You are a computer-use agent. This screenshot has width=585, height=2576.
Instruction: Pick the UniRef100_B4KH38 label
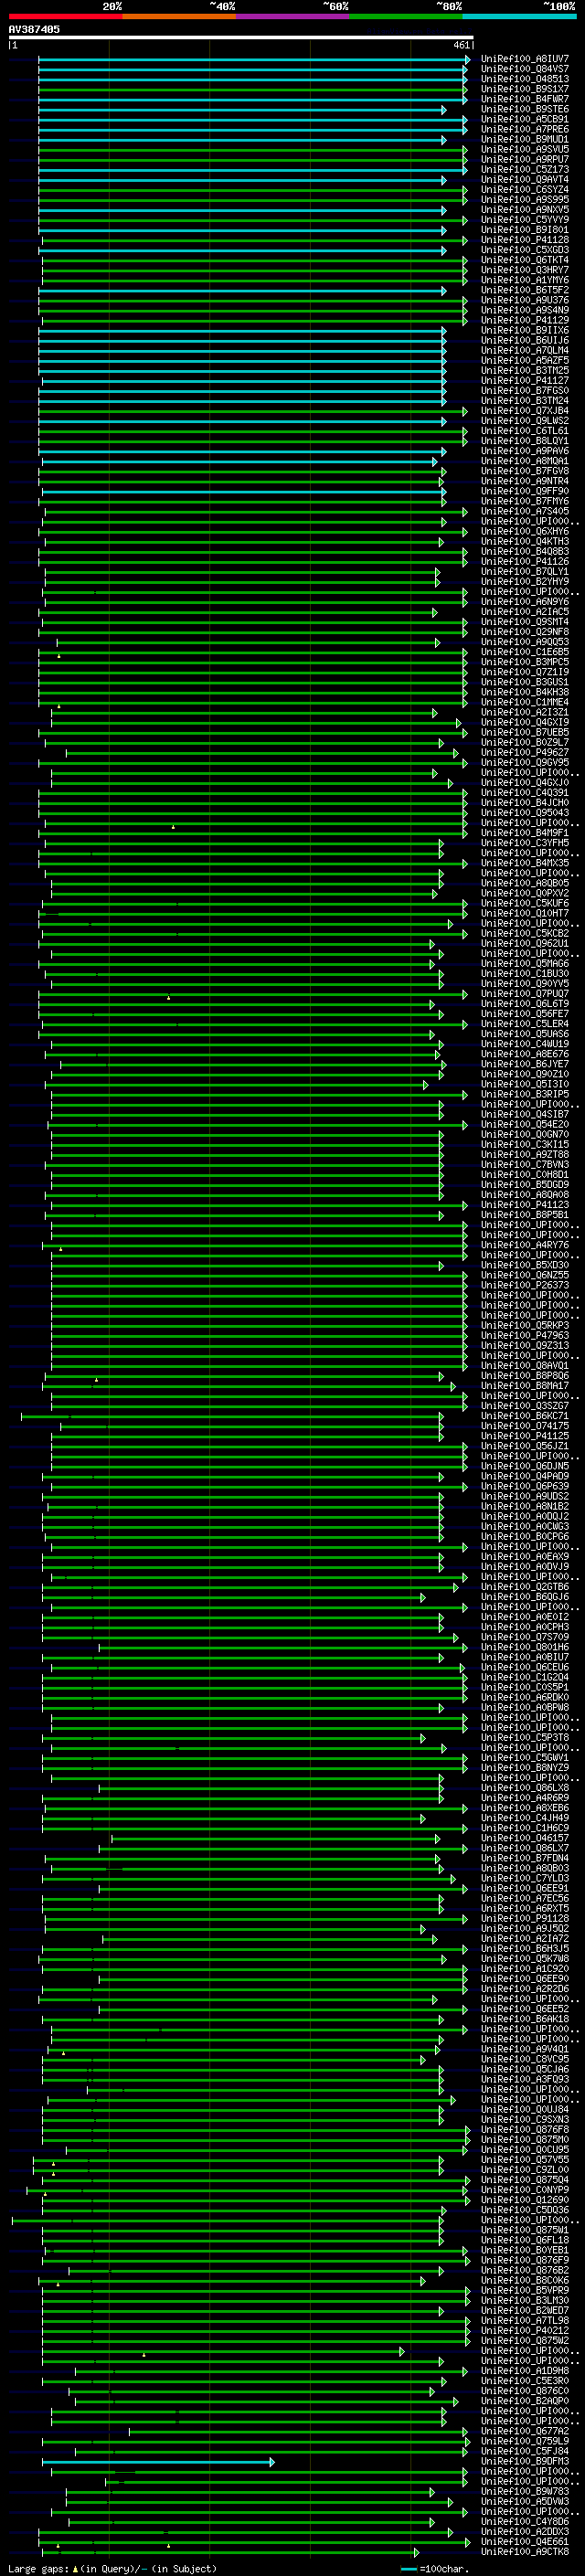point(525,692)
